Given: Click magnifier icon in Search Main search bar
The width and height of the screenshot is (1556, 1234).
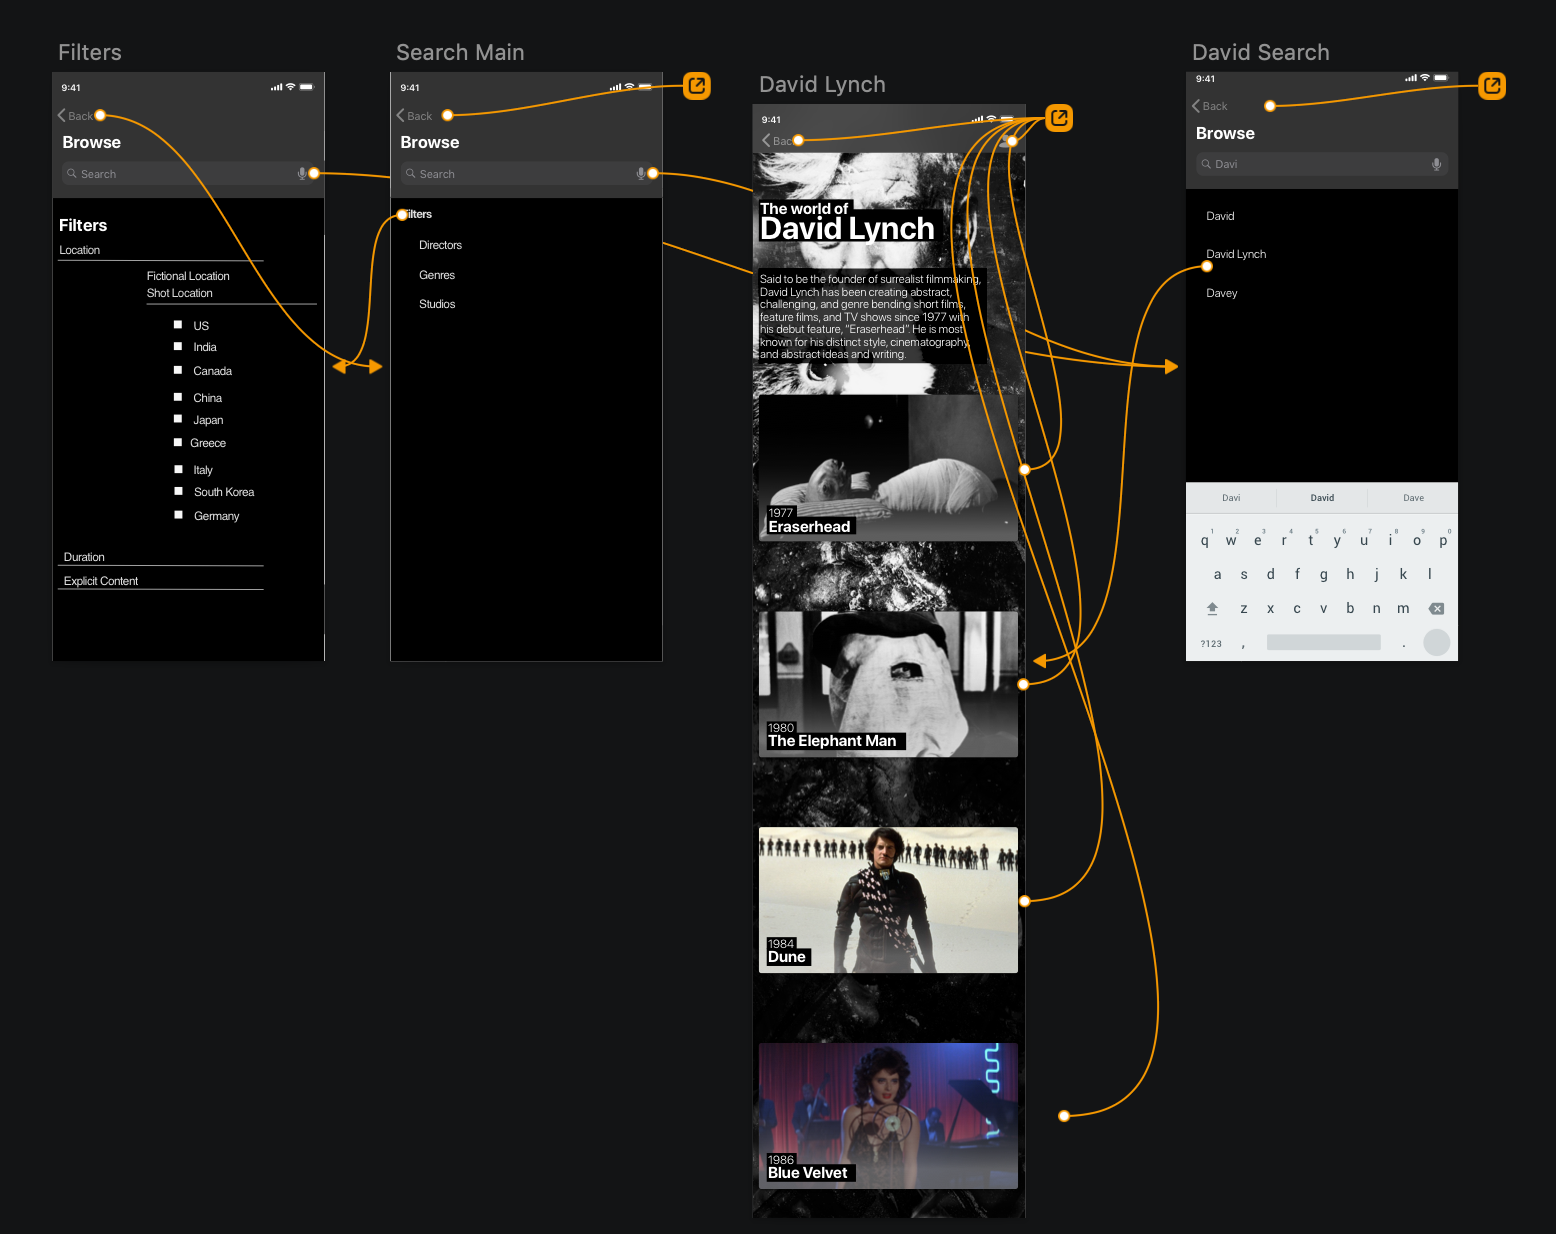Looking at the screenshot, I should point(410,174).
